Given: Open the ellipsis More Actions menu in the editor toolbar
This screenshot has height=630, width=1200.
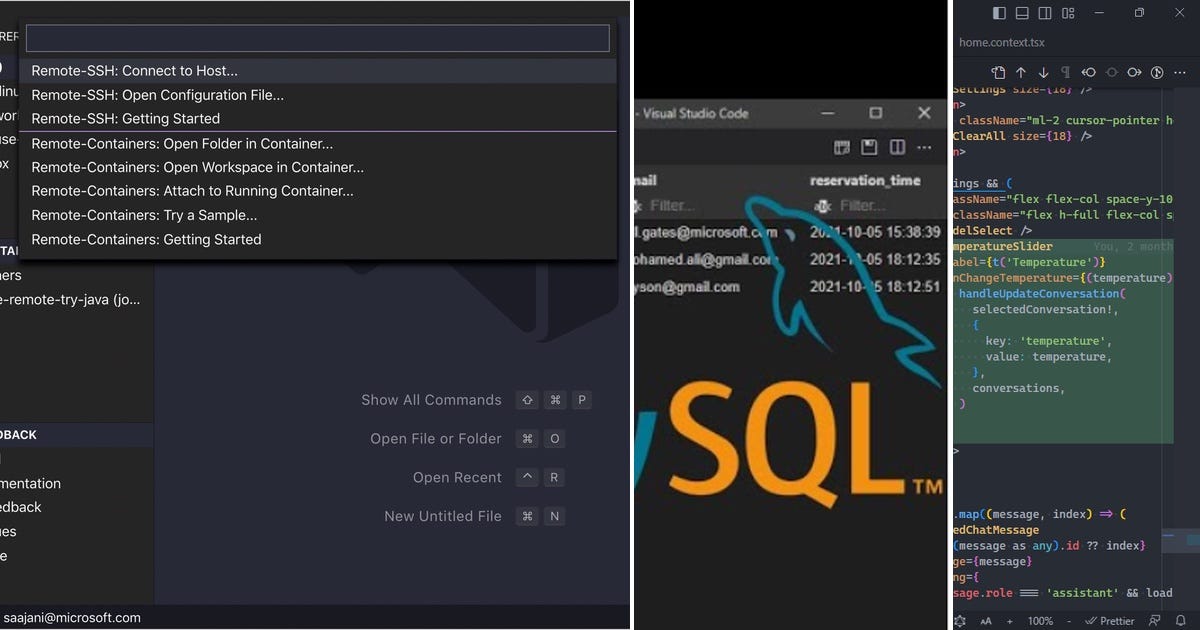Looking at the screenshot, I should point(1180,72).
